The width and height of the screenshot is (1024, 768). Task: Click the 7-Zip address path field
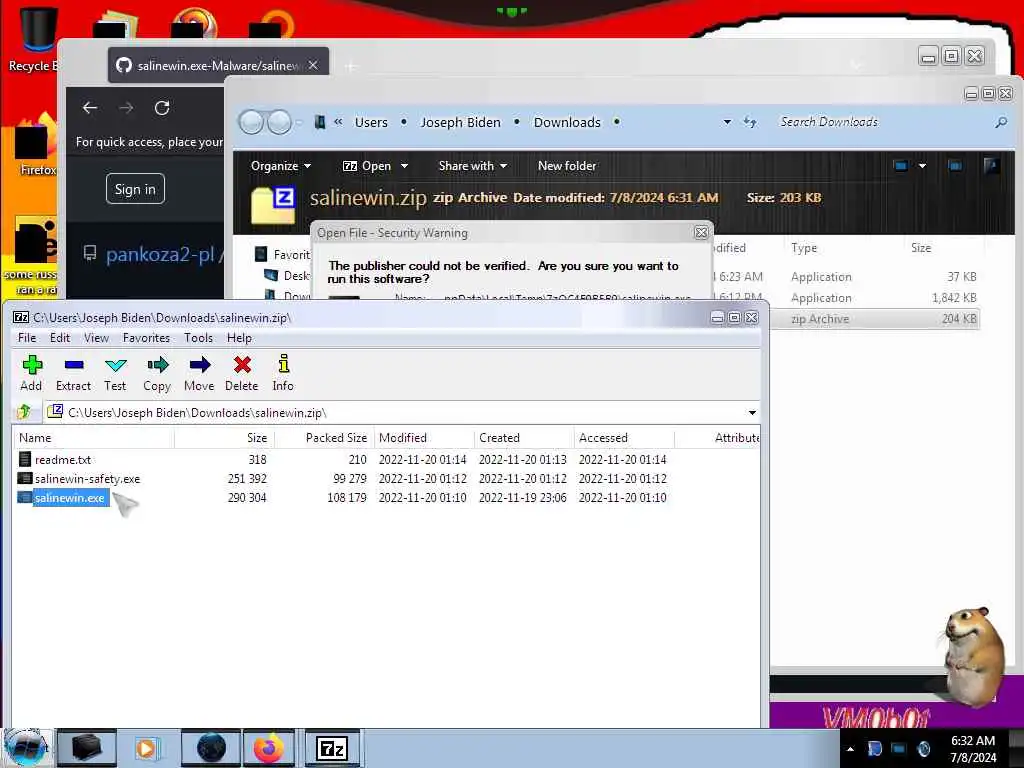coord(402,413)
